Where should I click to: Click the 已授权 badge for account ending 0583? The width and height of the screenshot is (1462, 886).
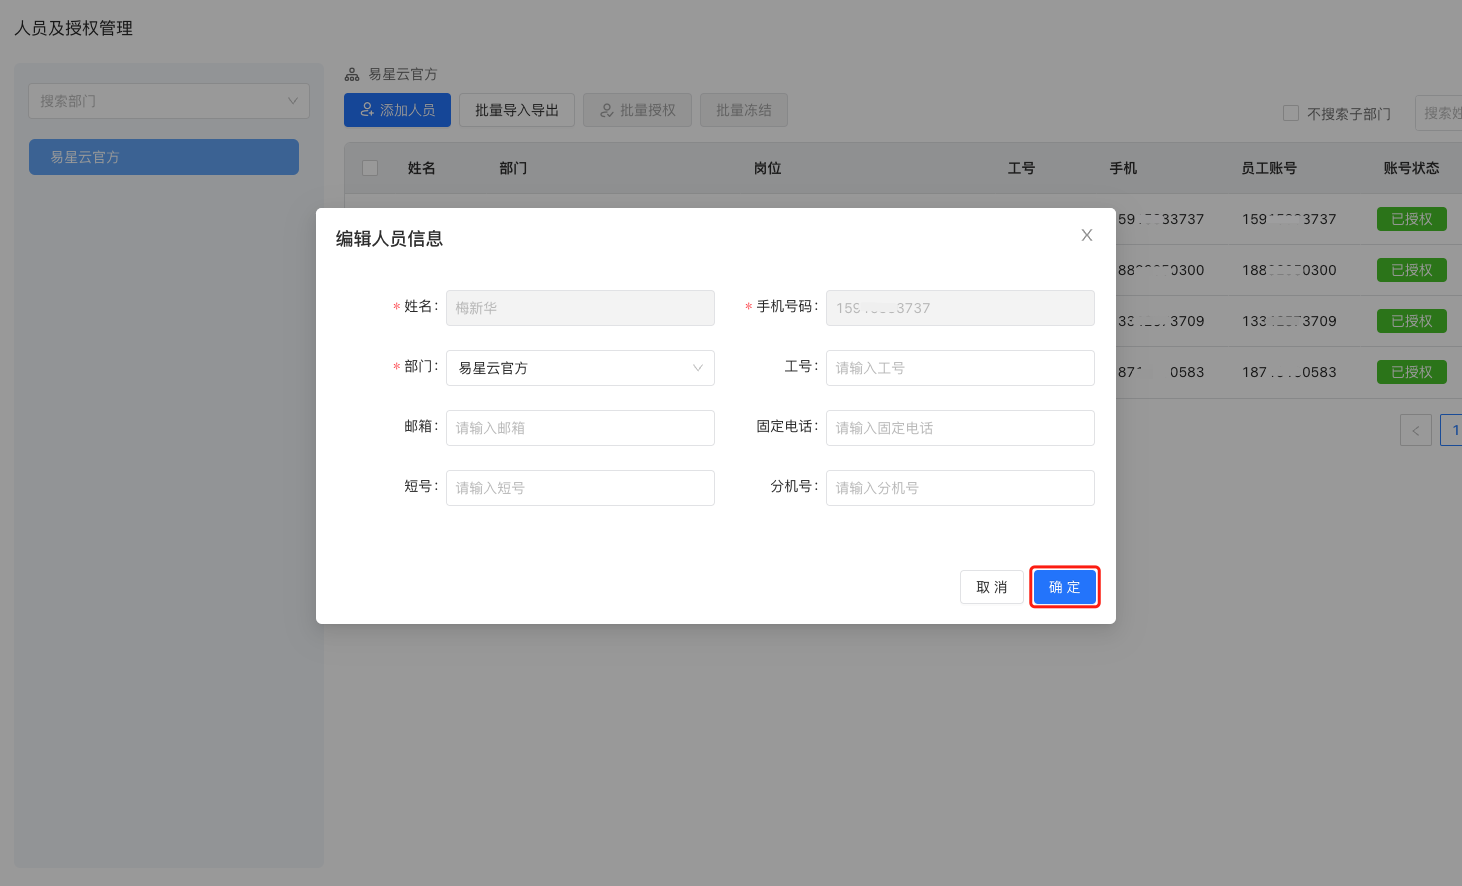click(x=1412, y=372)
